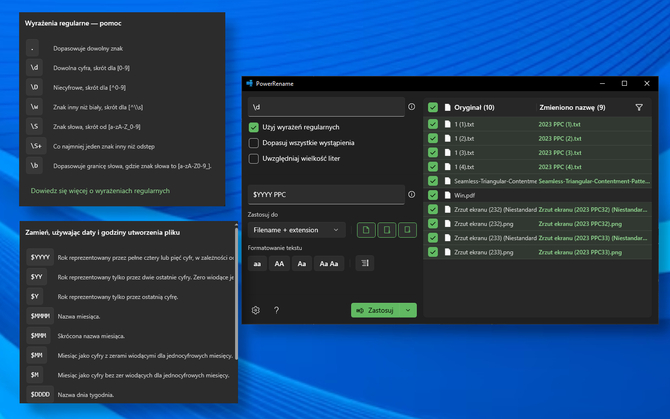Select Seamless-Triangular-Contentment original row
Image resolution: width=670 pixels, height=419 pixels.
[495, 181]
